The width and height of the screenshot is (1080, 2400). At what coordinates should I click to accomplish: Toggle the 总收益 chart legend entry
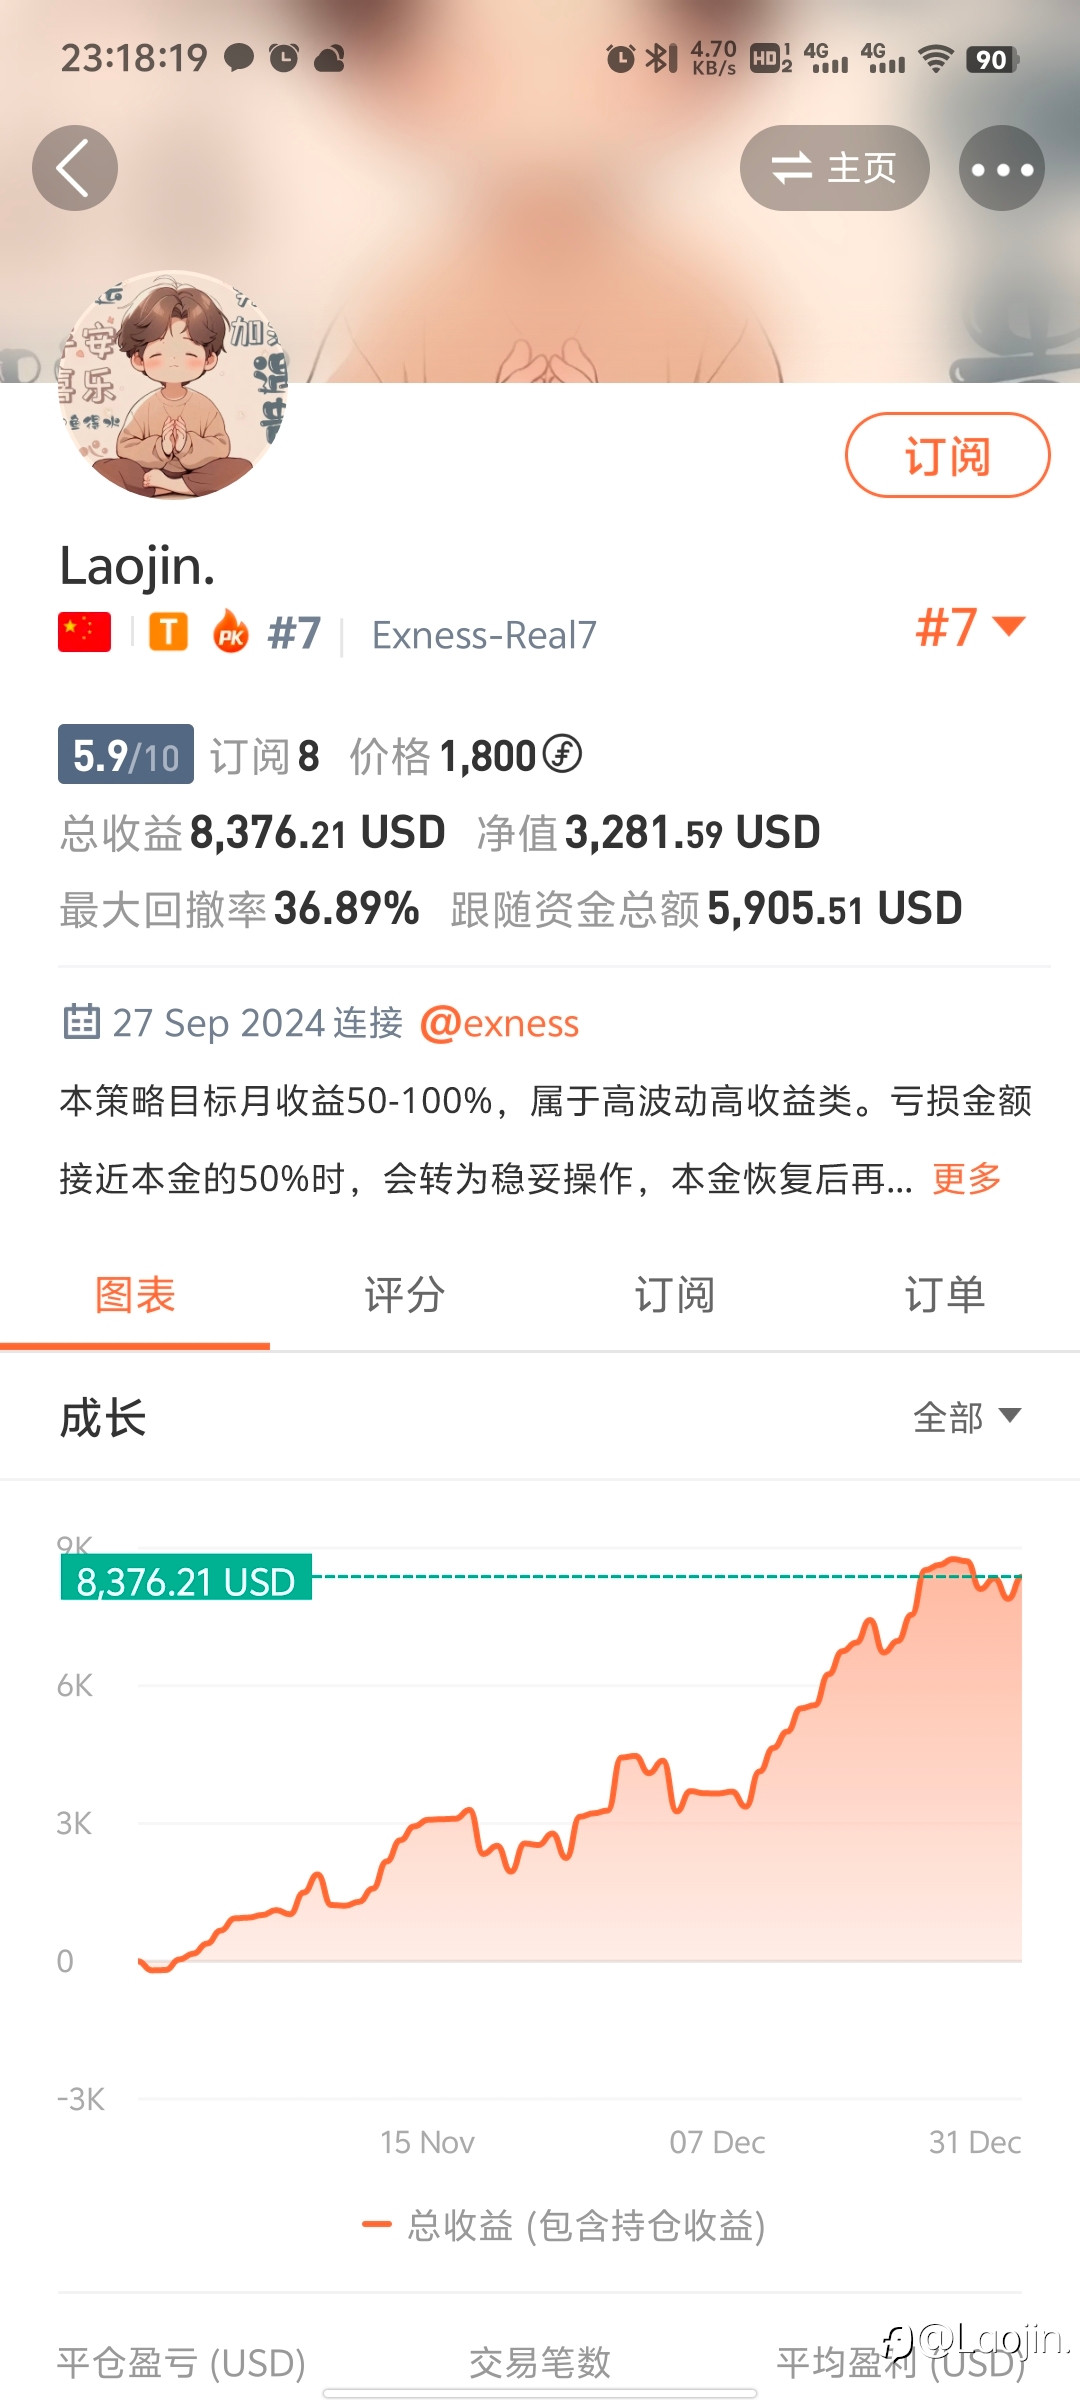(x=564, y=2225)
